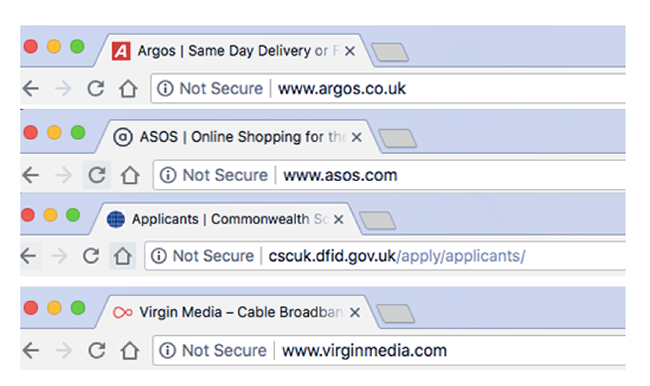Screen dimensions: 650x386
Task: Click the www.virginmedia.com address field
Action: [x=390, y=351]
